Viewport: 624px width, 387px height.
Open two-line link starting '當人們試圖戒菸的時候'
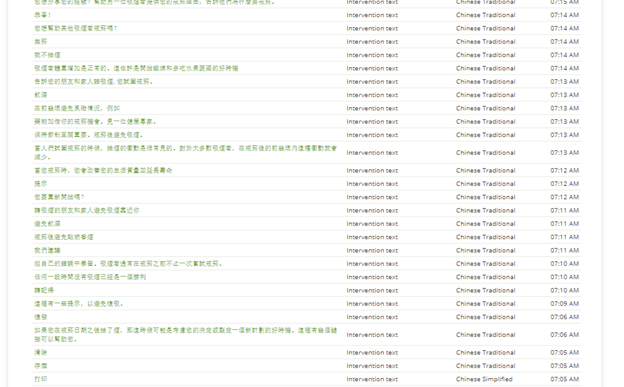(185, 152)
